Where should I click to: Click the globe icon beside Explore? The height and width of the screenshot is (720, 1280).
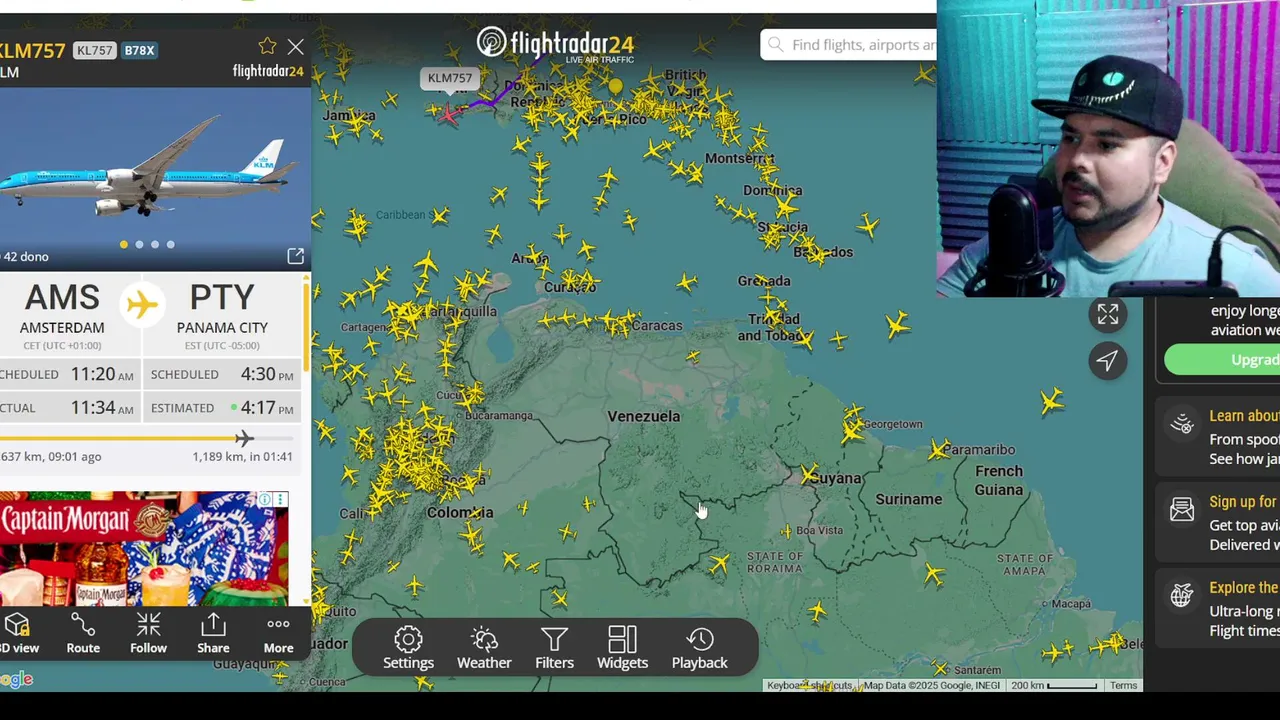(1182, 596)
